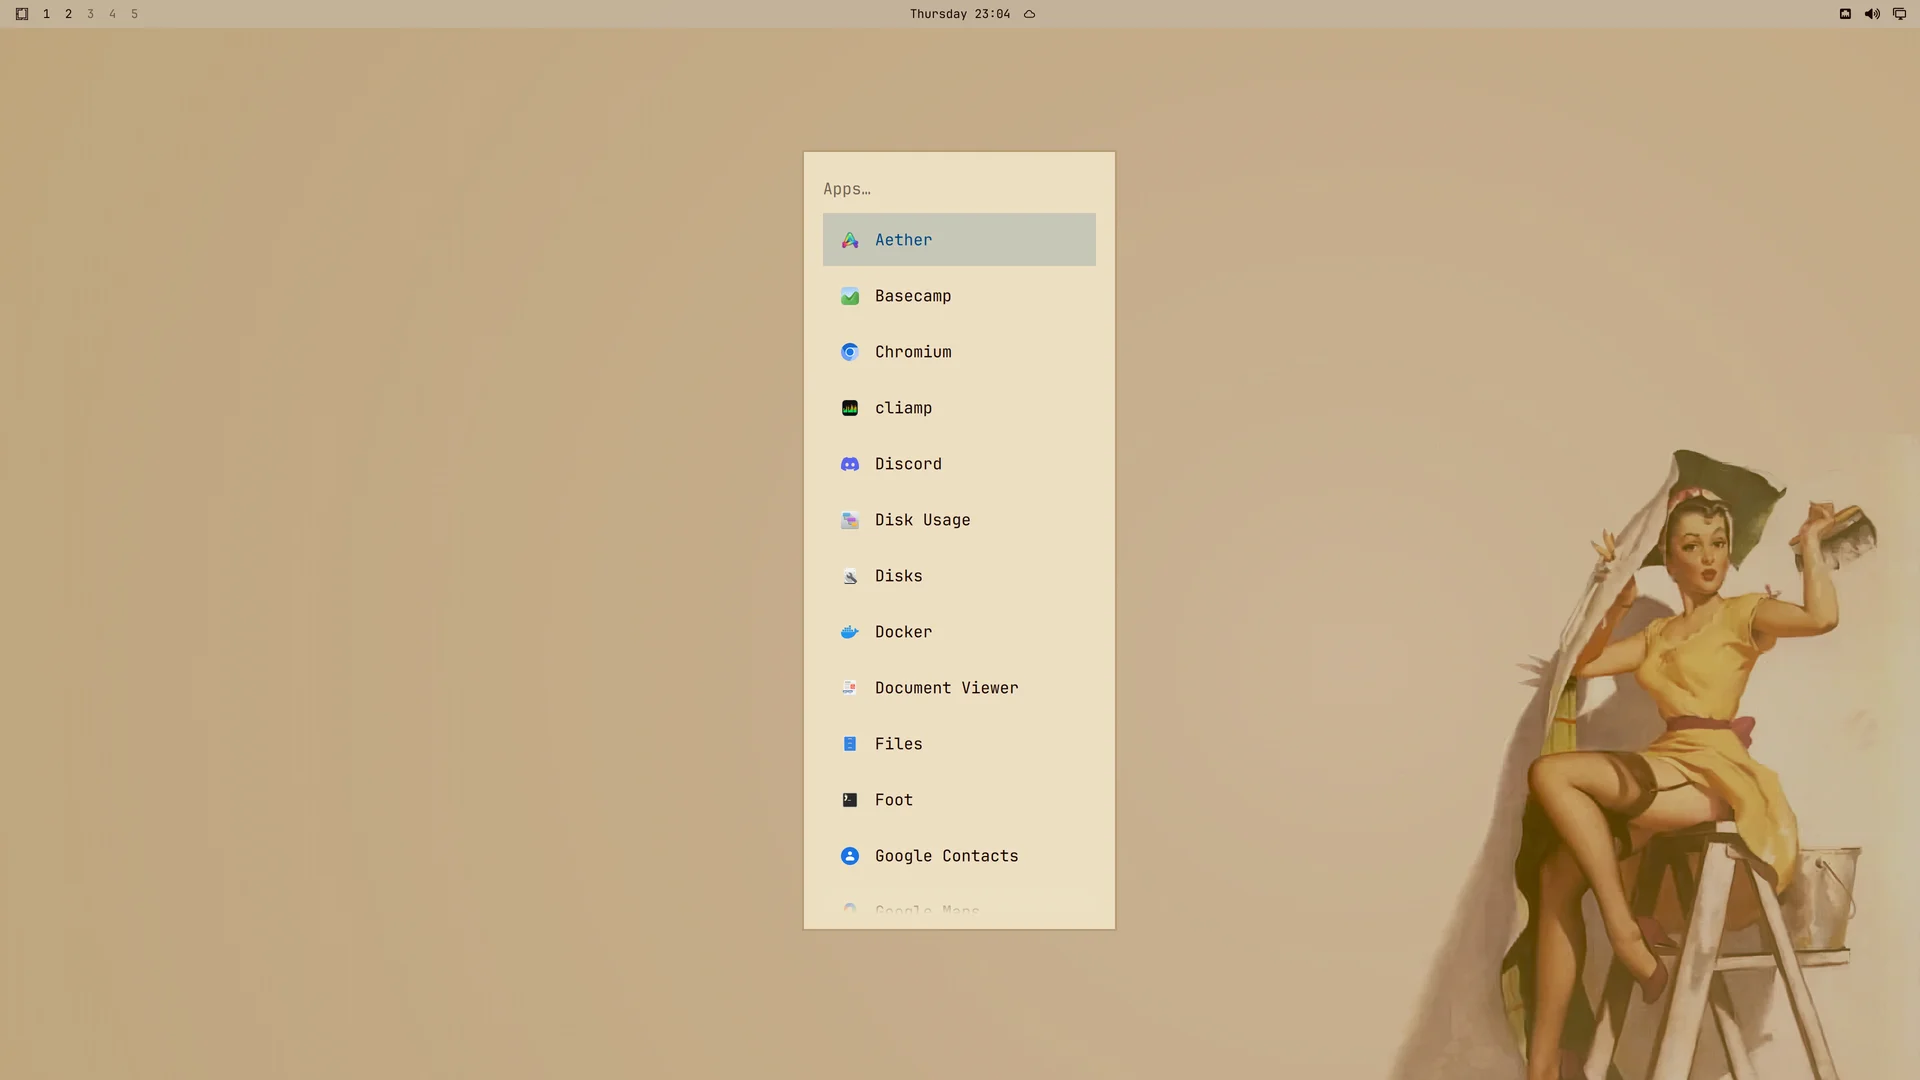
Task: Open Basecamp via its green icon
Action: click(850, 296)
